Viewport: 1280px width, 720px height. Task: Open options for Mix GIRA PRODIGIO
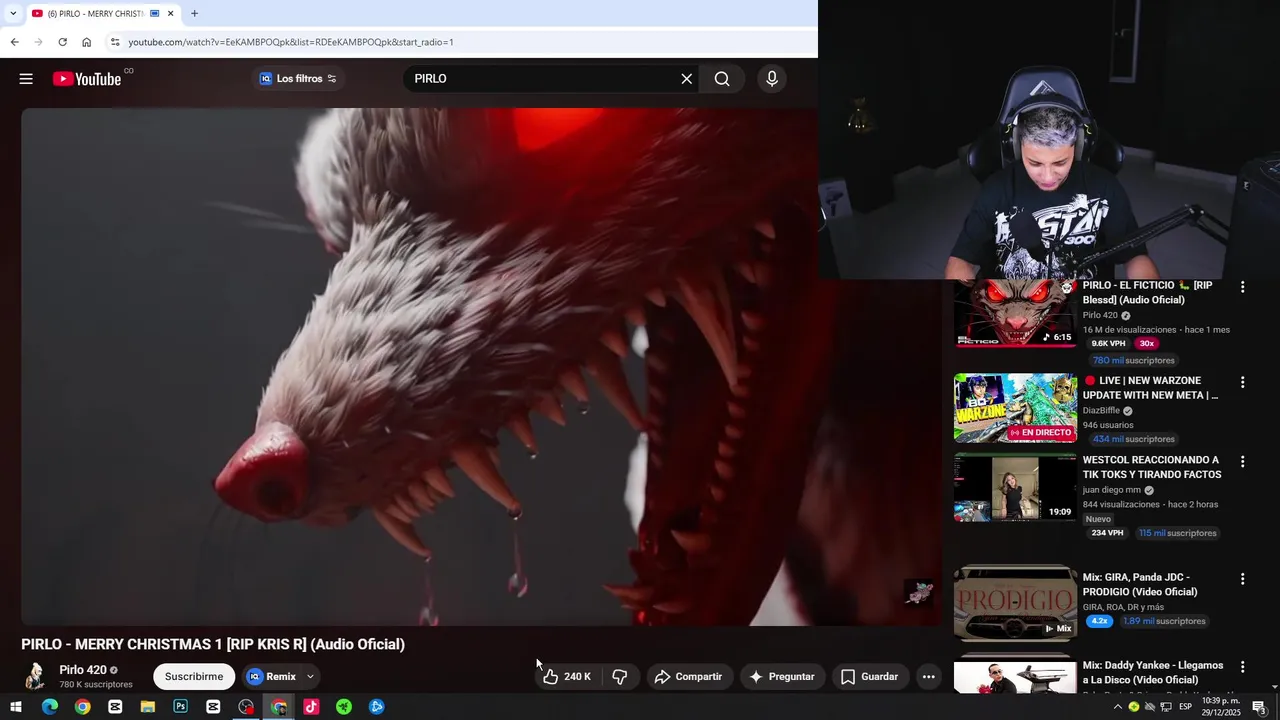pyautogui.click(x=1242, y=579)
